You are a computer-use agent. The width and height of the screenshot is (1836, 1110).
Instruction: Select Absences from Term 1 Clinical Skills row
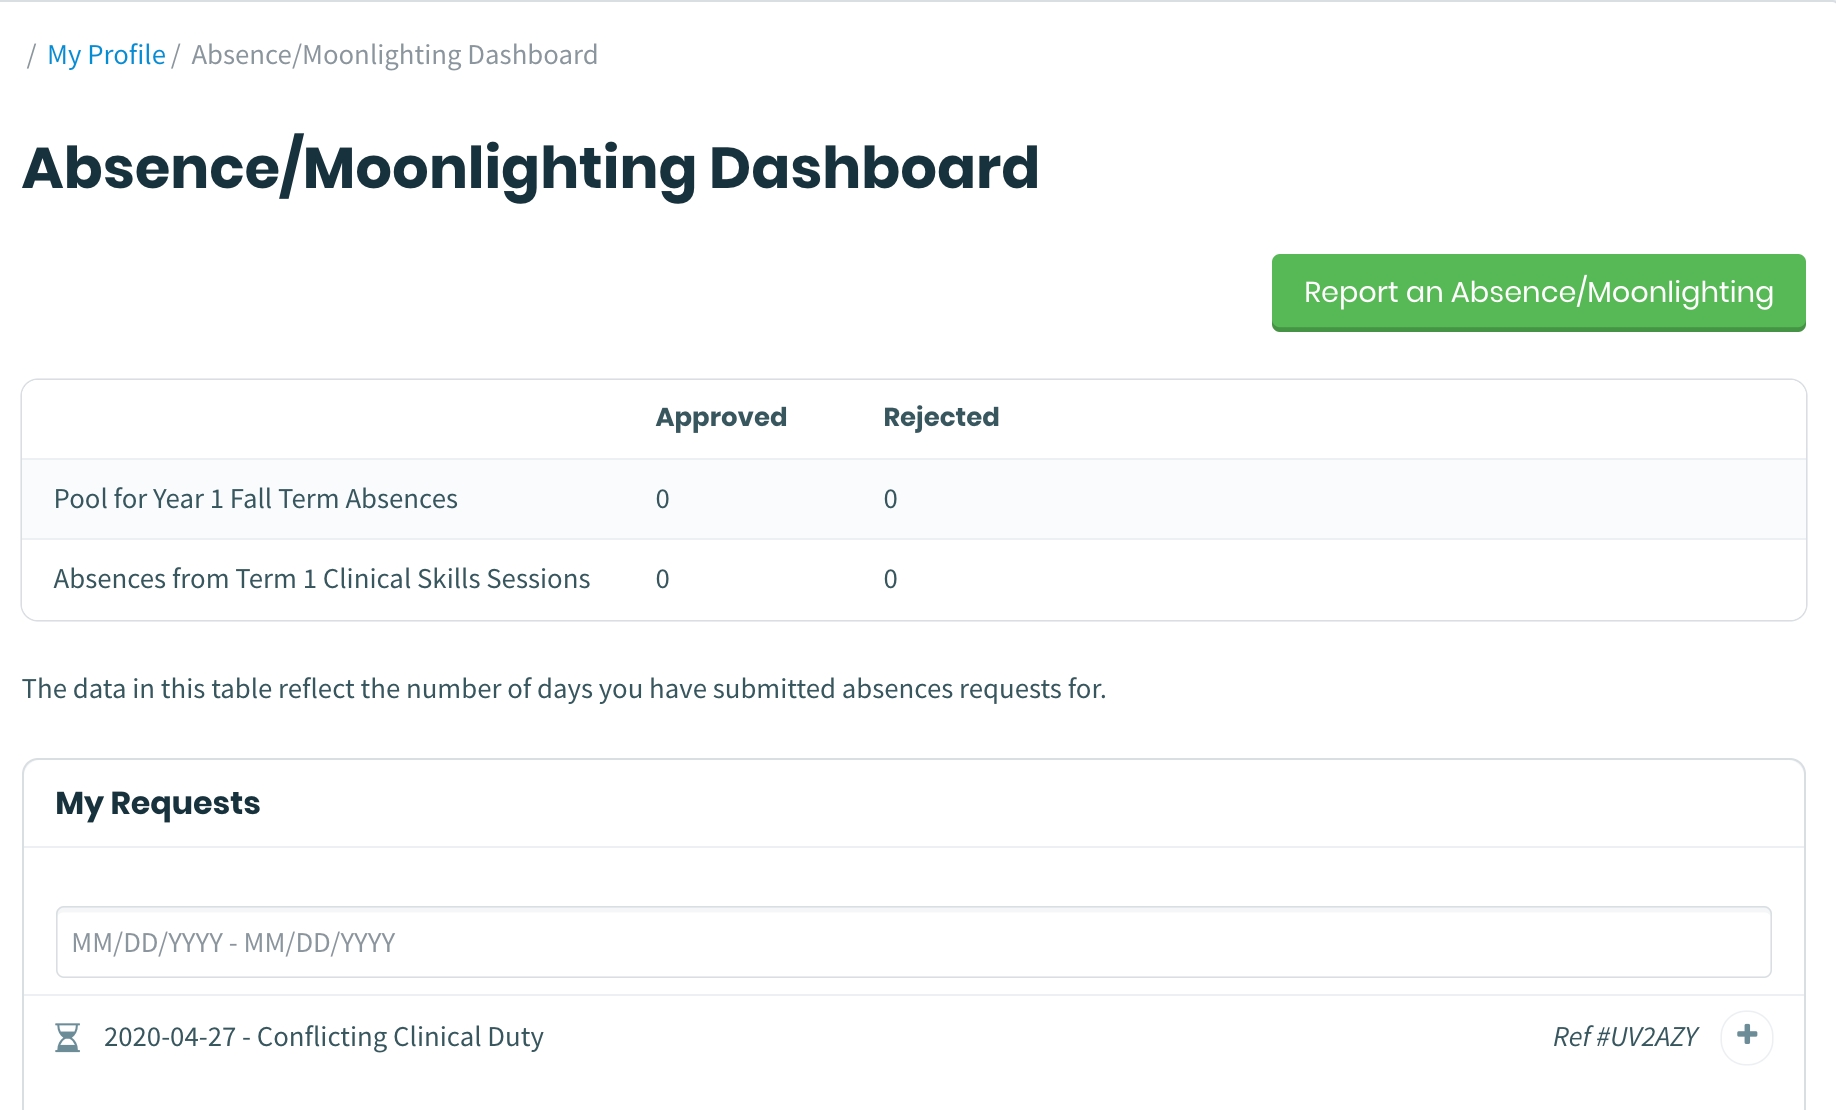click(322, 579)
